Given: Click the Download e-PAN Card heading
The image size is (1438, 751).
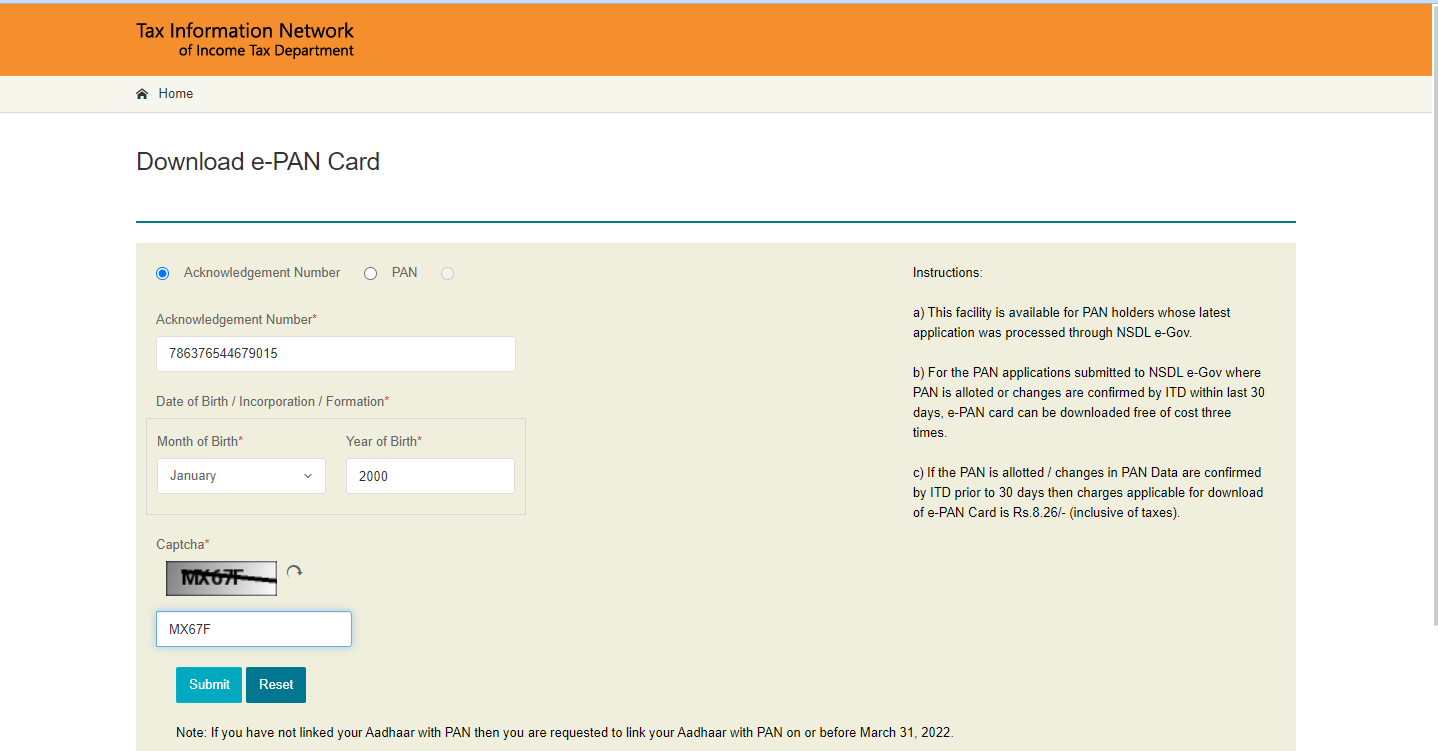Looking at the screenshot, I should (258, 162).
